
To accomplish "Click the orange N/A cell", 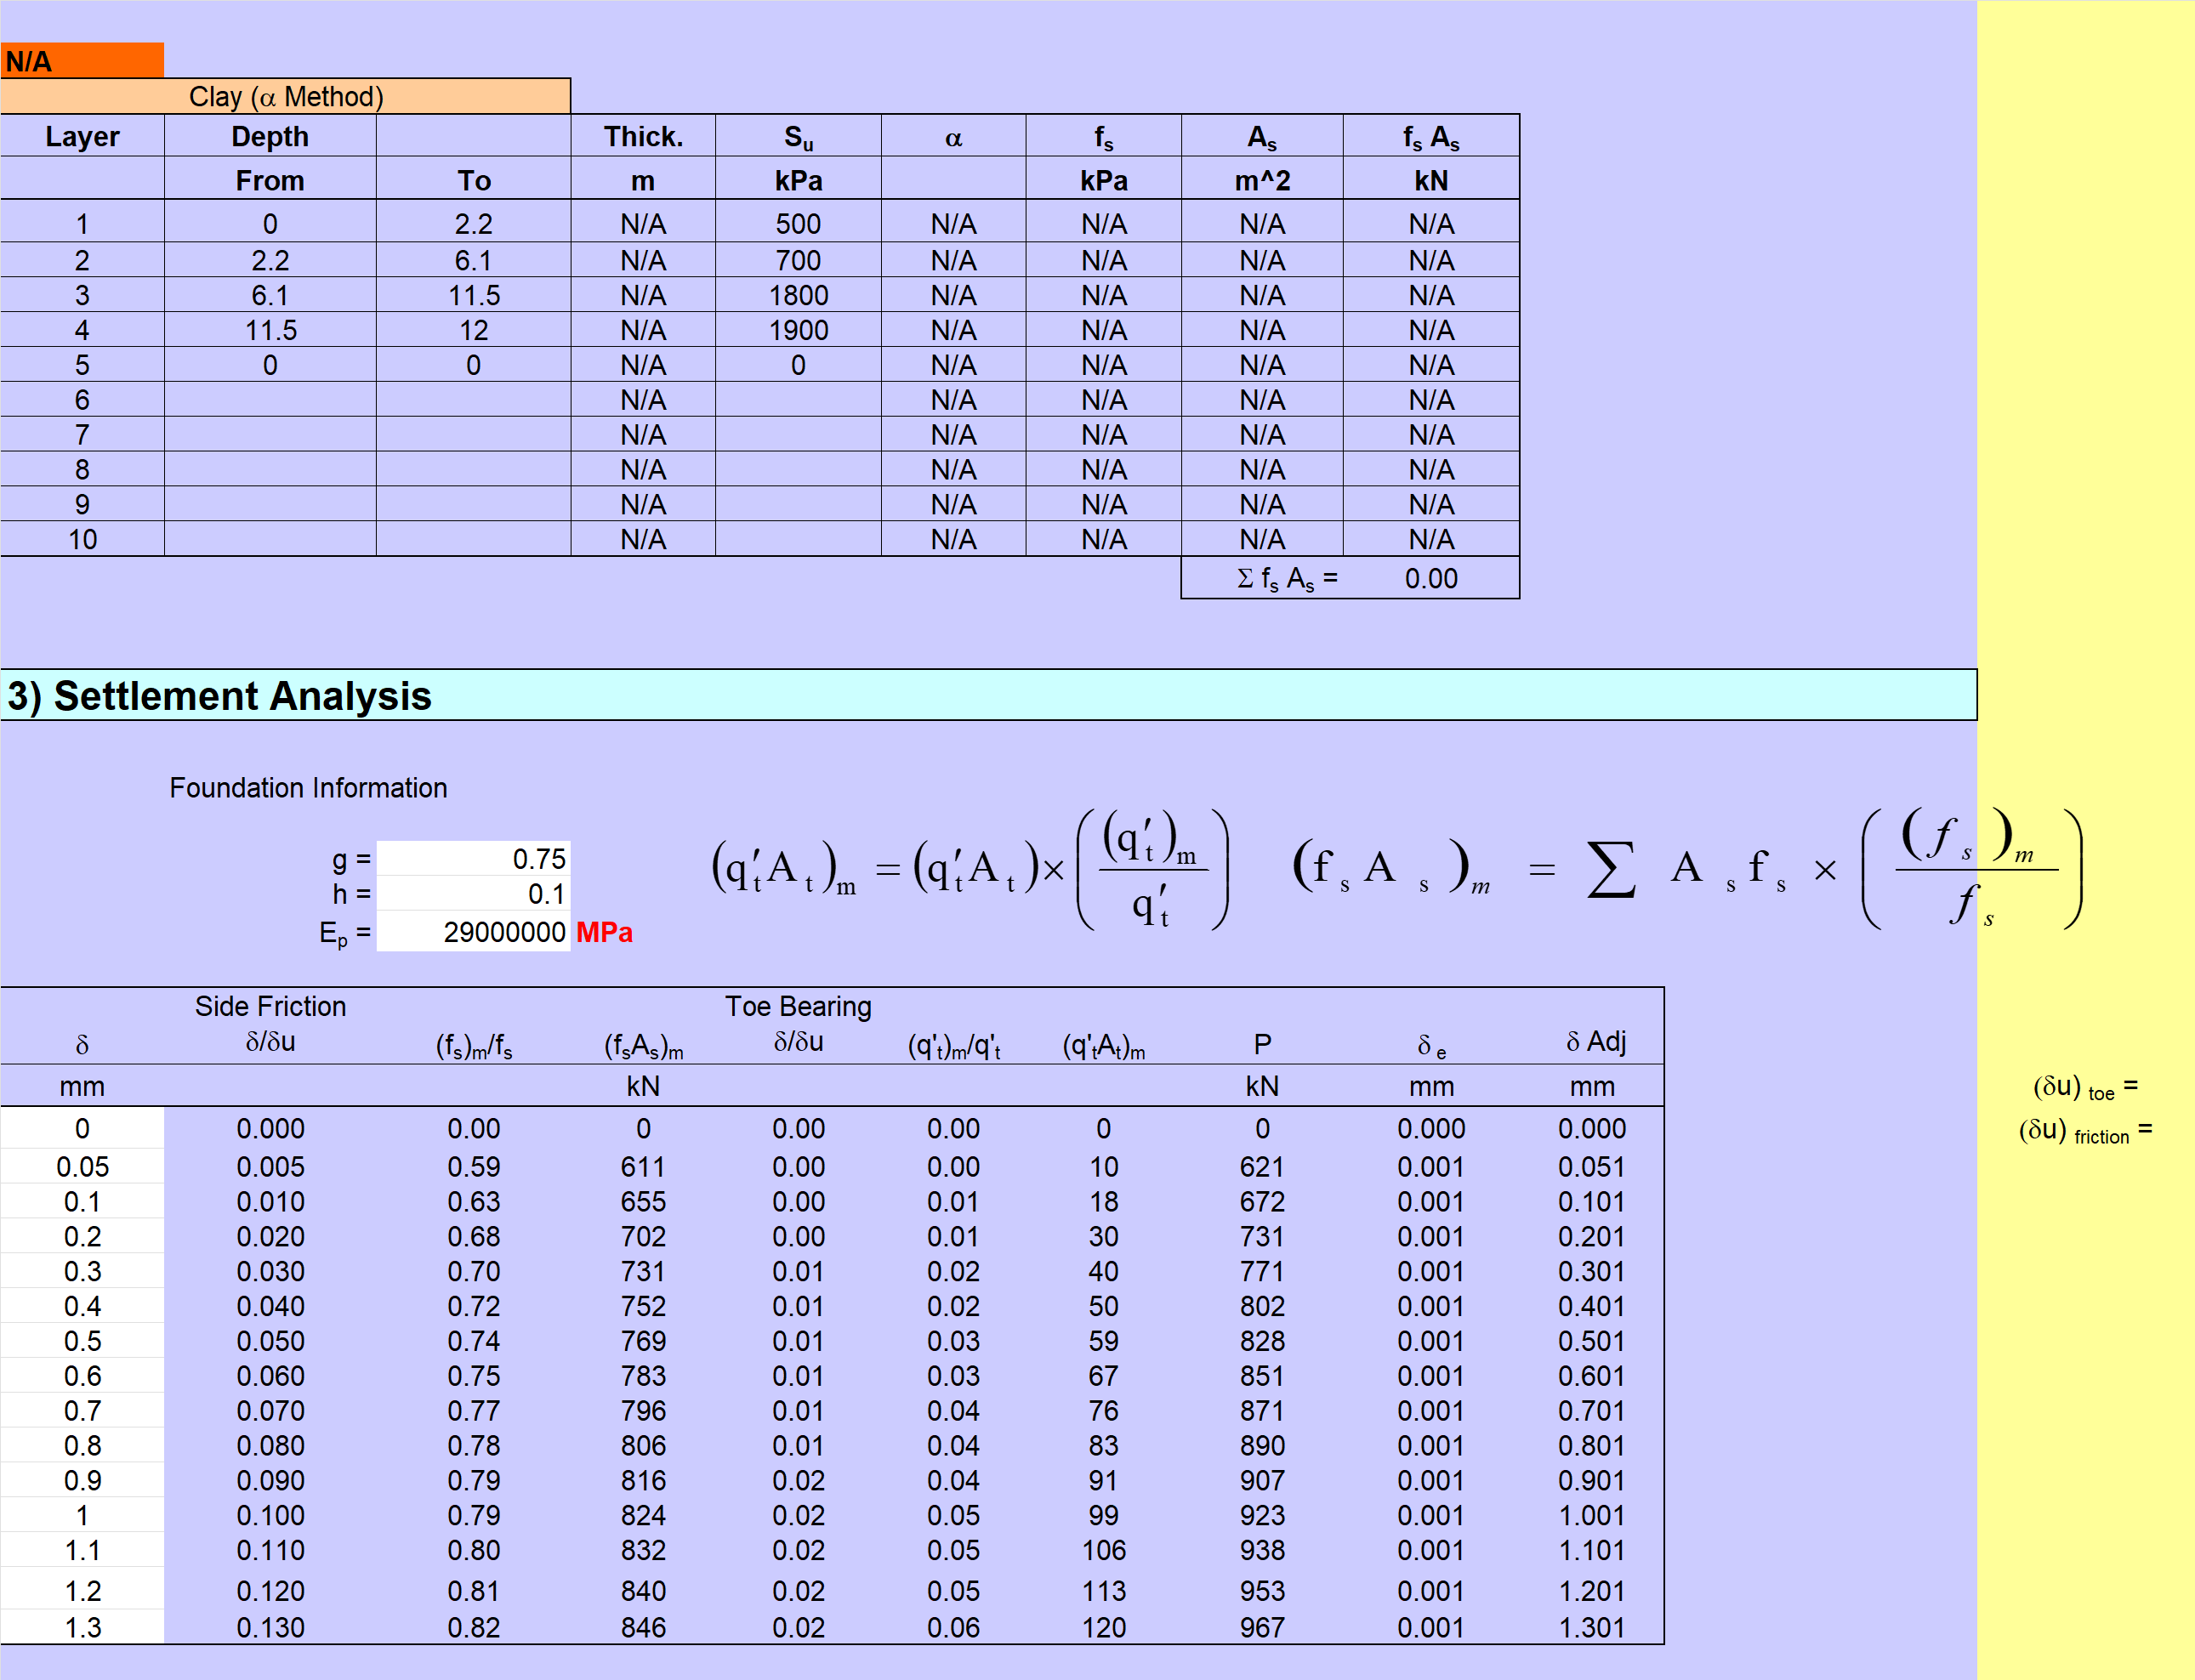I will coord(82,61).
